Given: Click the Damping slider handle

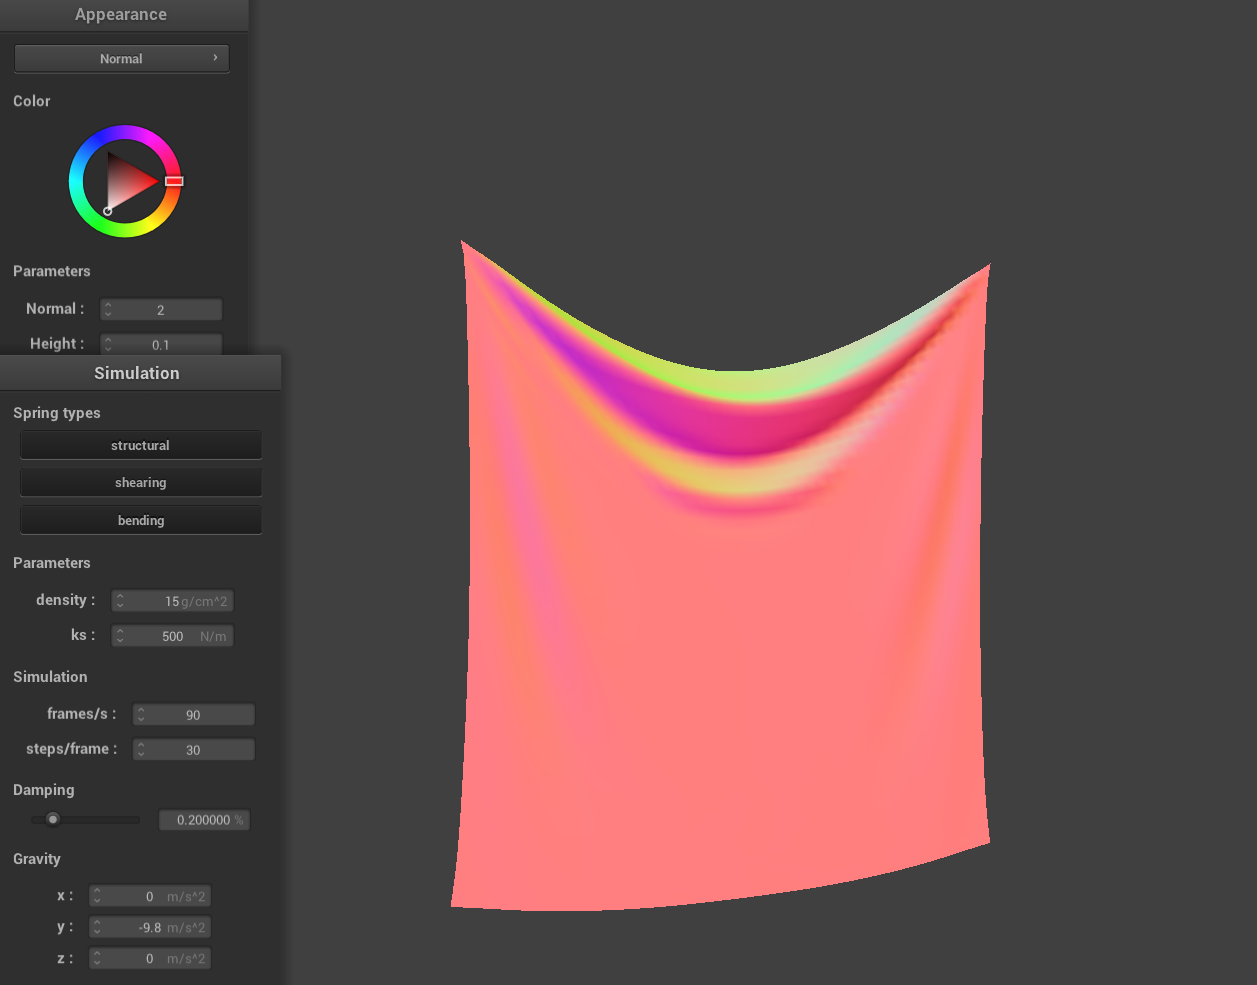Looking at the screenshot, I should tap(53, 819).
